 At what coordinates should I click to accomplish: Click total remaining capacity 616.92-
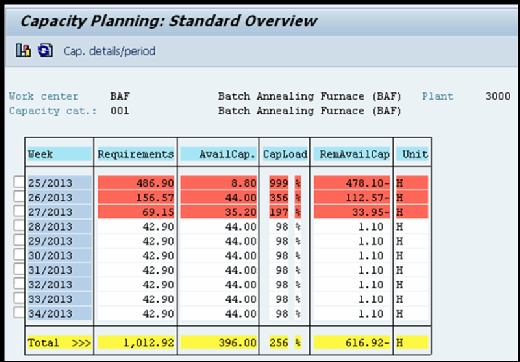pyautogui.click(x=352, y=342)
